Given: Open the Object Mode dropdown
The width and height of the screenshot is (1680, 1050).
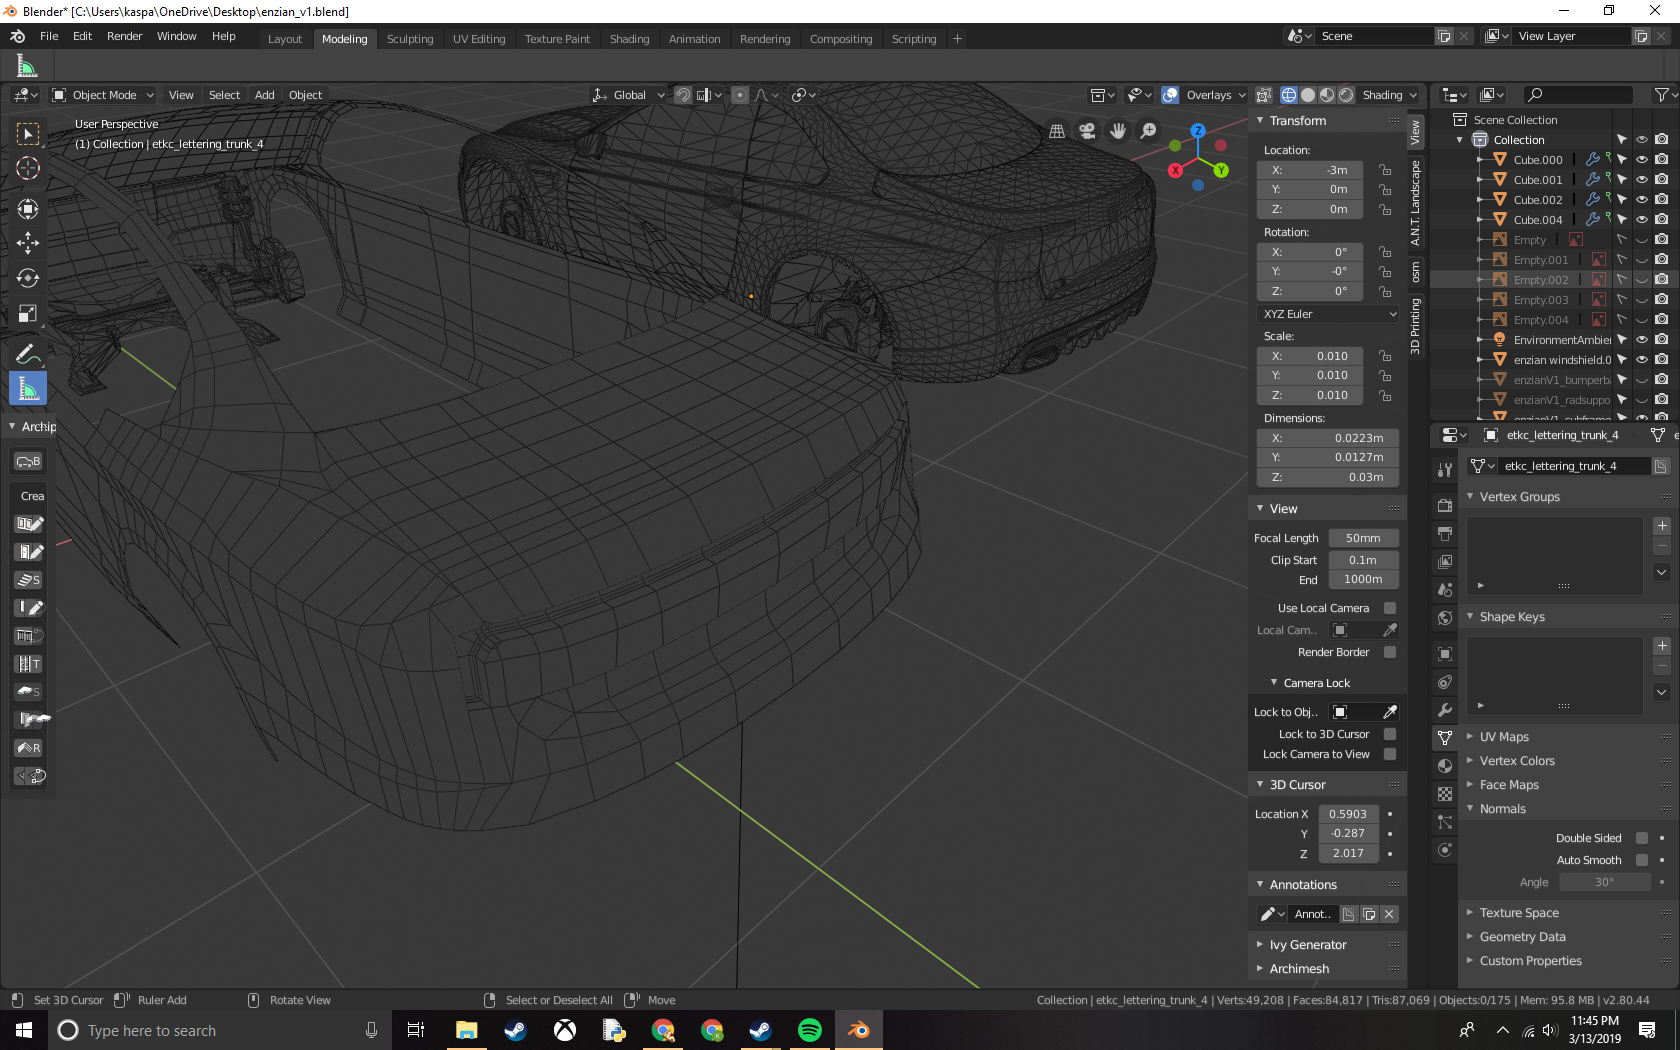Looking at the screenshot, I should pyautogui.click(x=104, y=95).
